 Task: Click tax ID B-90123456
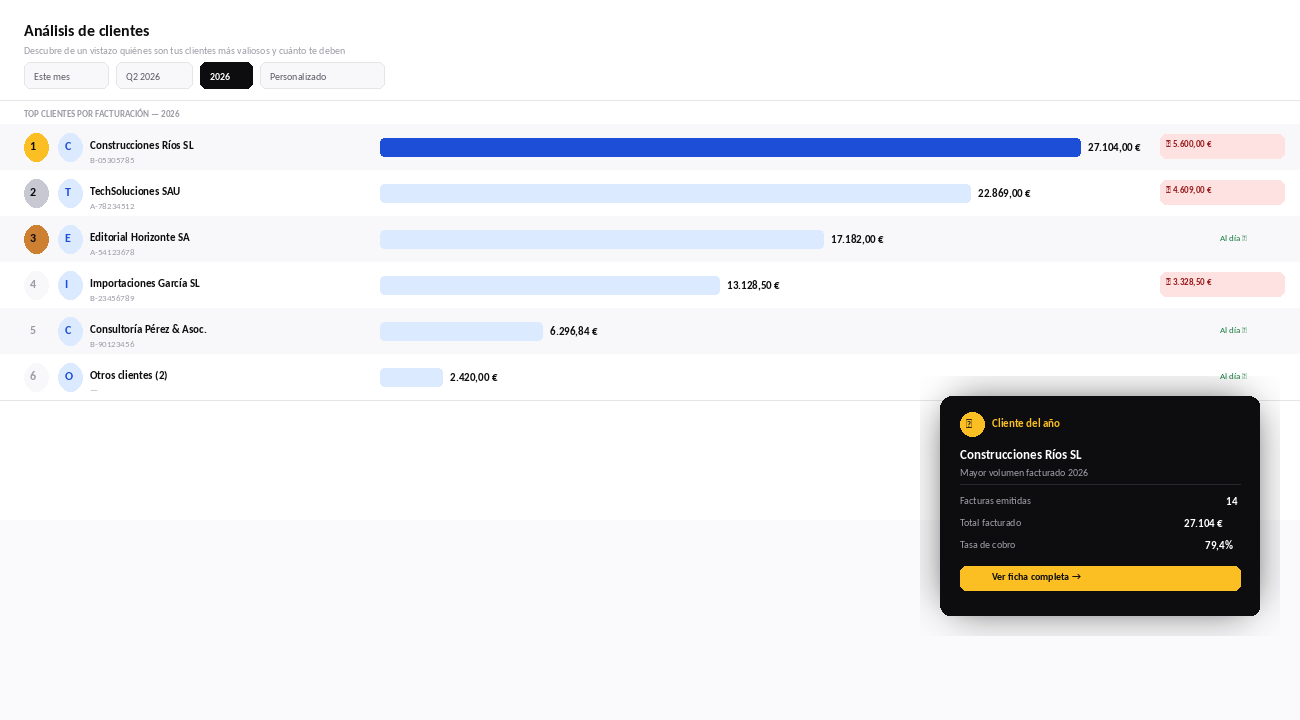click(x=112, y=344)
